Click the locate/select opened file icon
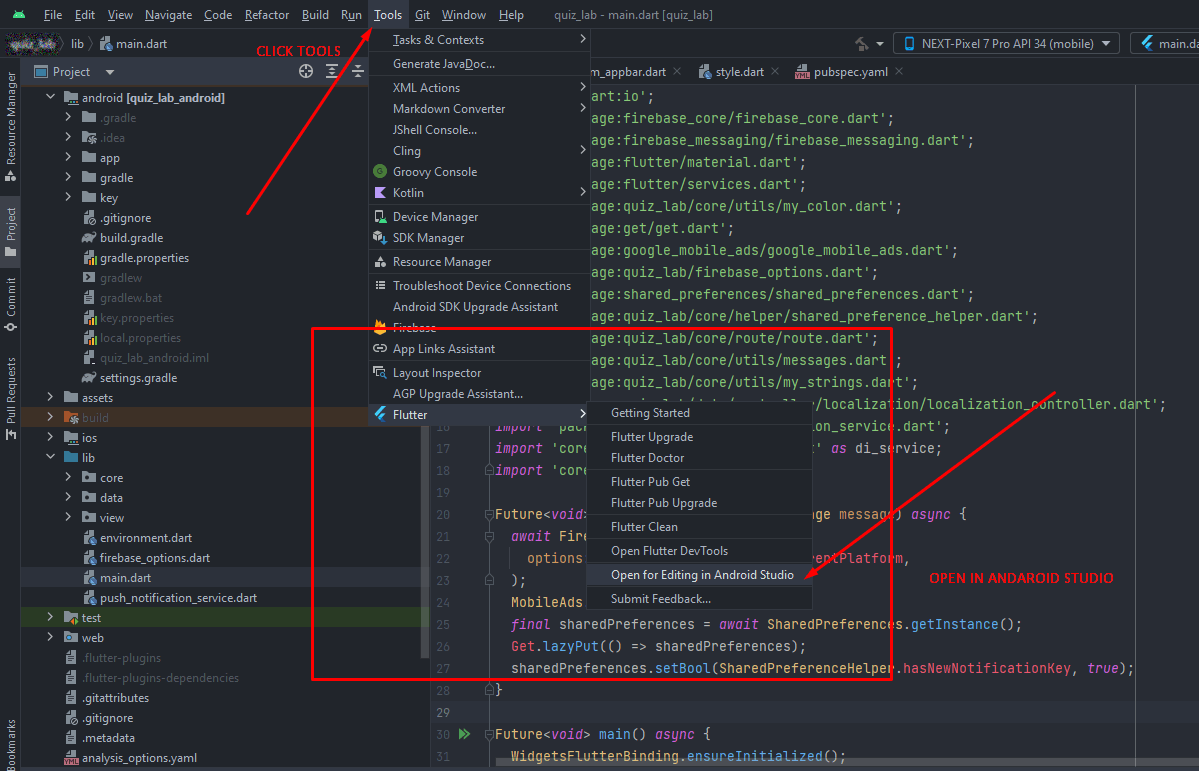 point(306,72)
